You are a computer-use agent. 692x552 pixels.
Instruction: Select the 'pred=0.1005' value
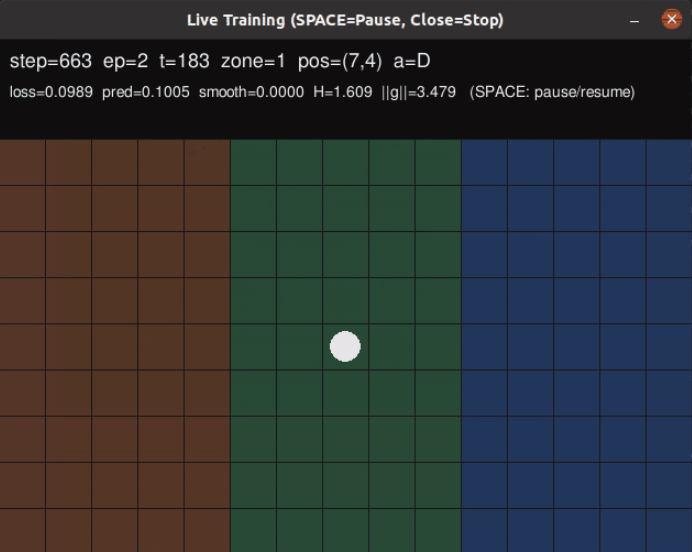pyautogui.click(x=146, y=92)
